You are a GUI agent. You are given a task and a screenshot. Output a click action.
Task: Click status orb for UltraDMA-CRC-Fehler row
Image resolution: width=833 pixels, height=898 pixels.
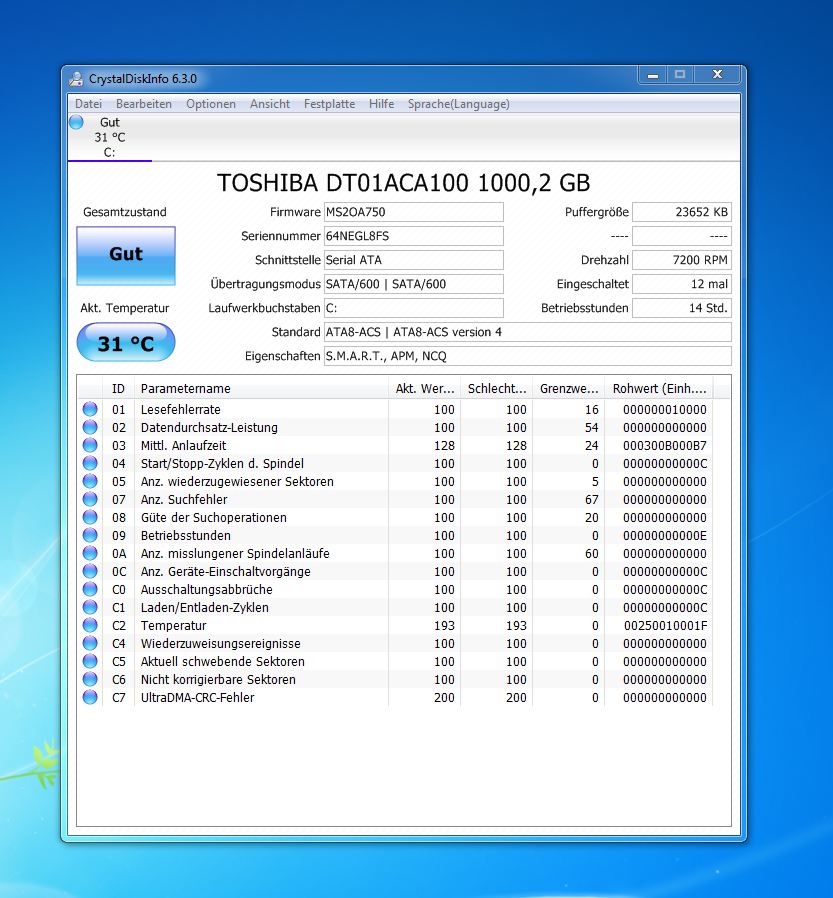[x=90, y=697]
